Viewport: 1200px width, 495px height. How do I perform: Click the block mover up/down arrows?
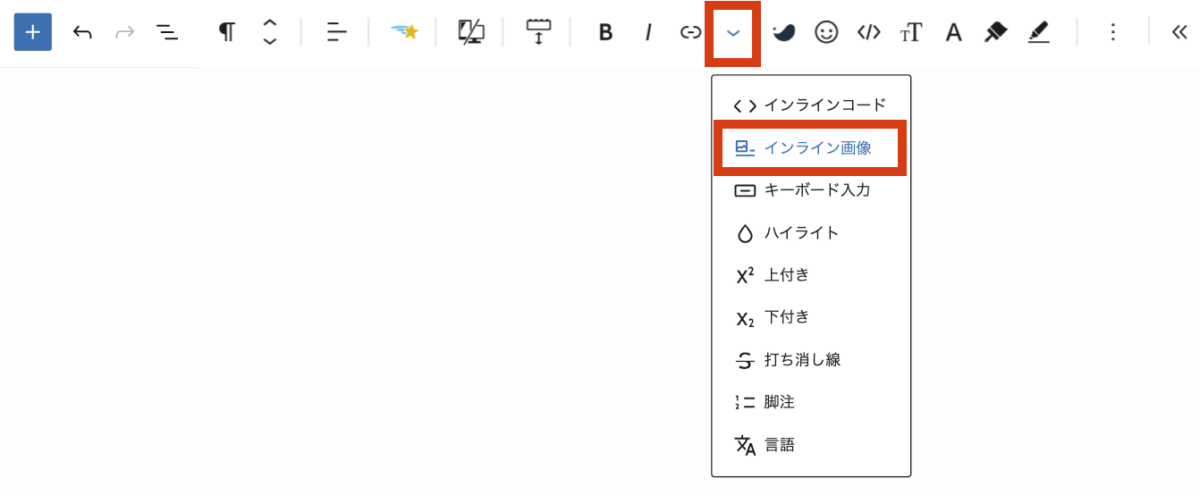click(269, 33)
